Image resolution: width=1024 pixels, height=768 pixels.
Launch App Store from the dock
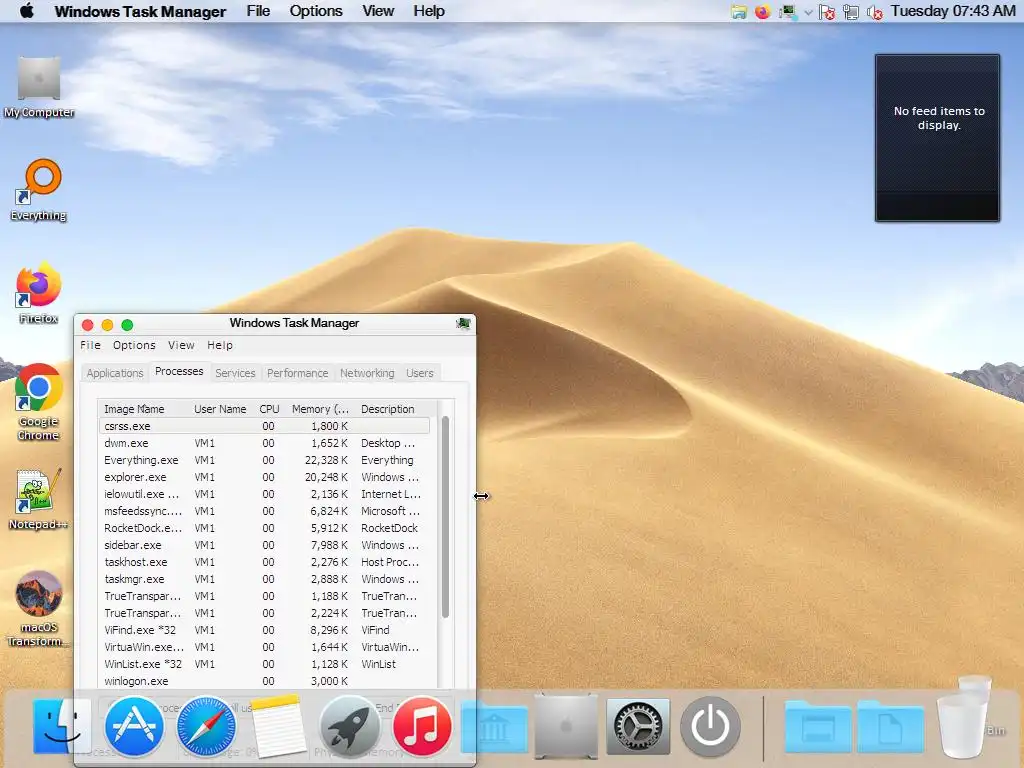pos(134,726)
